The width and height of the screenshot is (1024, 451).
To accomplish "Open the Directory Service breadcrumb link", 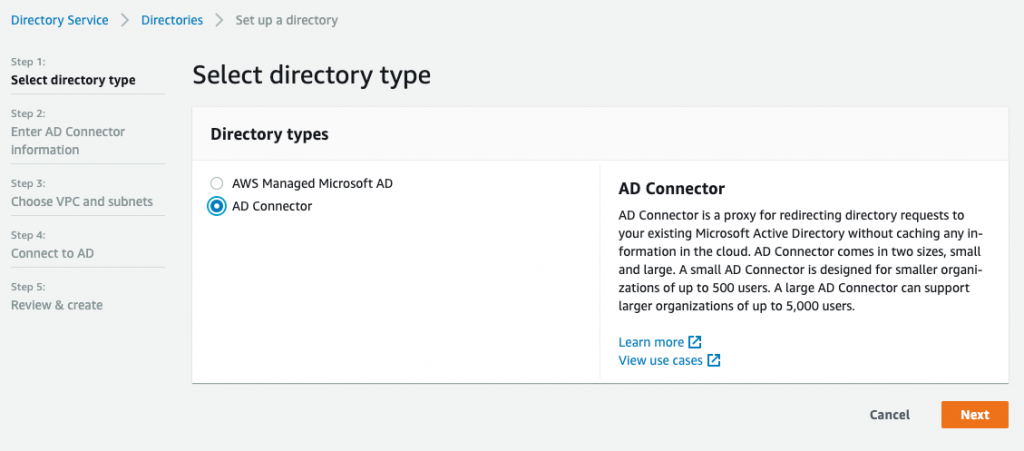I will tap(59, 20).
